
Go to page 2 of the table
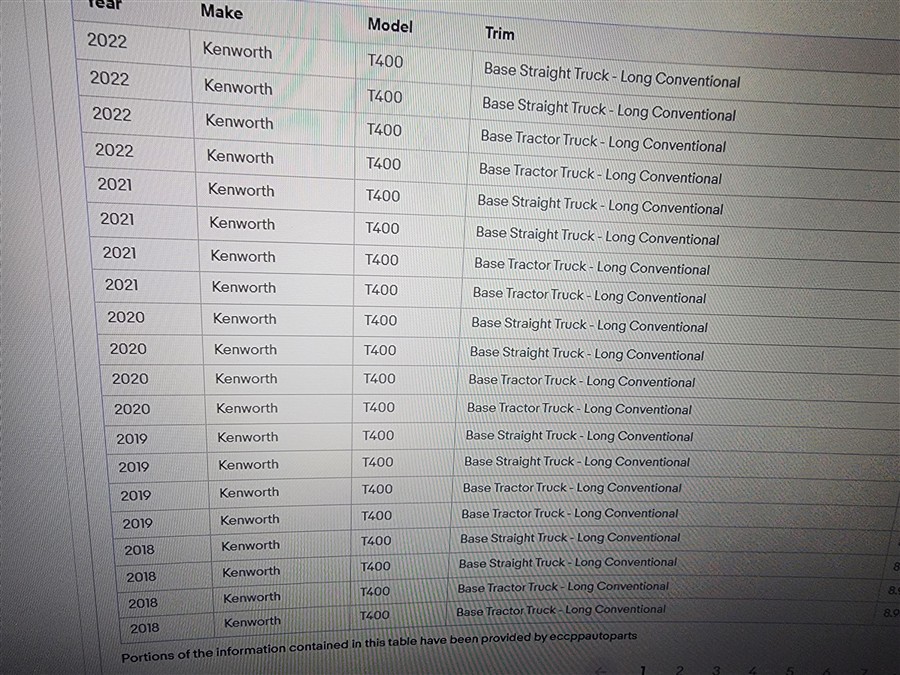tap(679, 670)
